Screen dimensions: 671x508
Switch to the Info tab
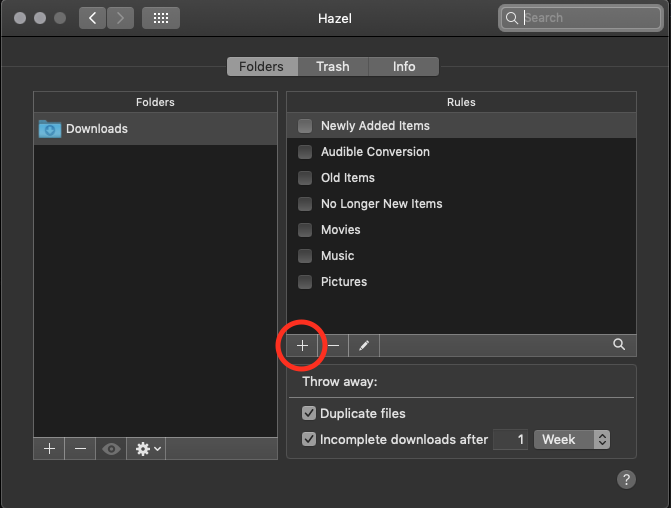tap(404, 67)
